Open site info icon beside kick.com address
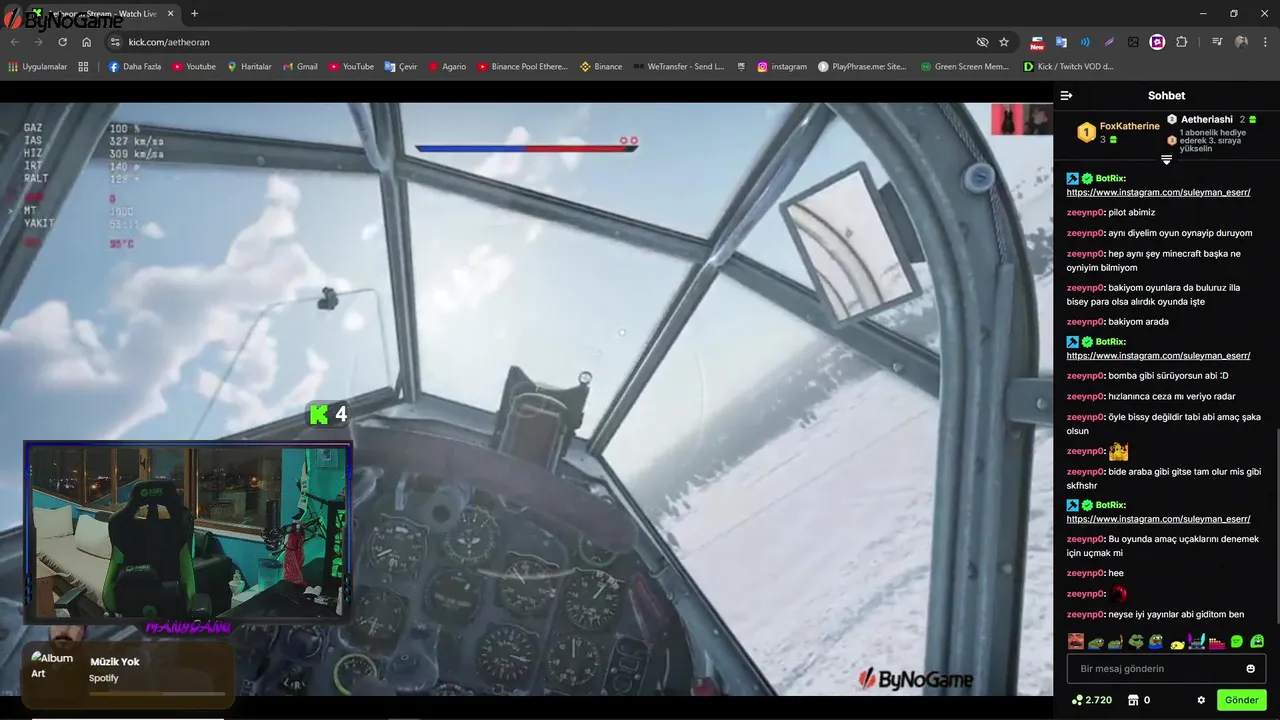1280x720 pixels. [115, 42]
